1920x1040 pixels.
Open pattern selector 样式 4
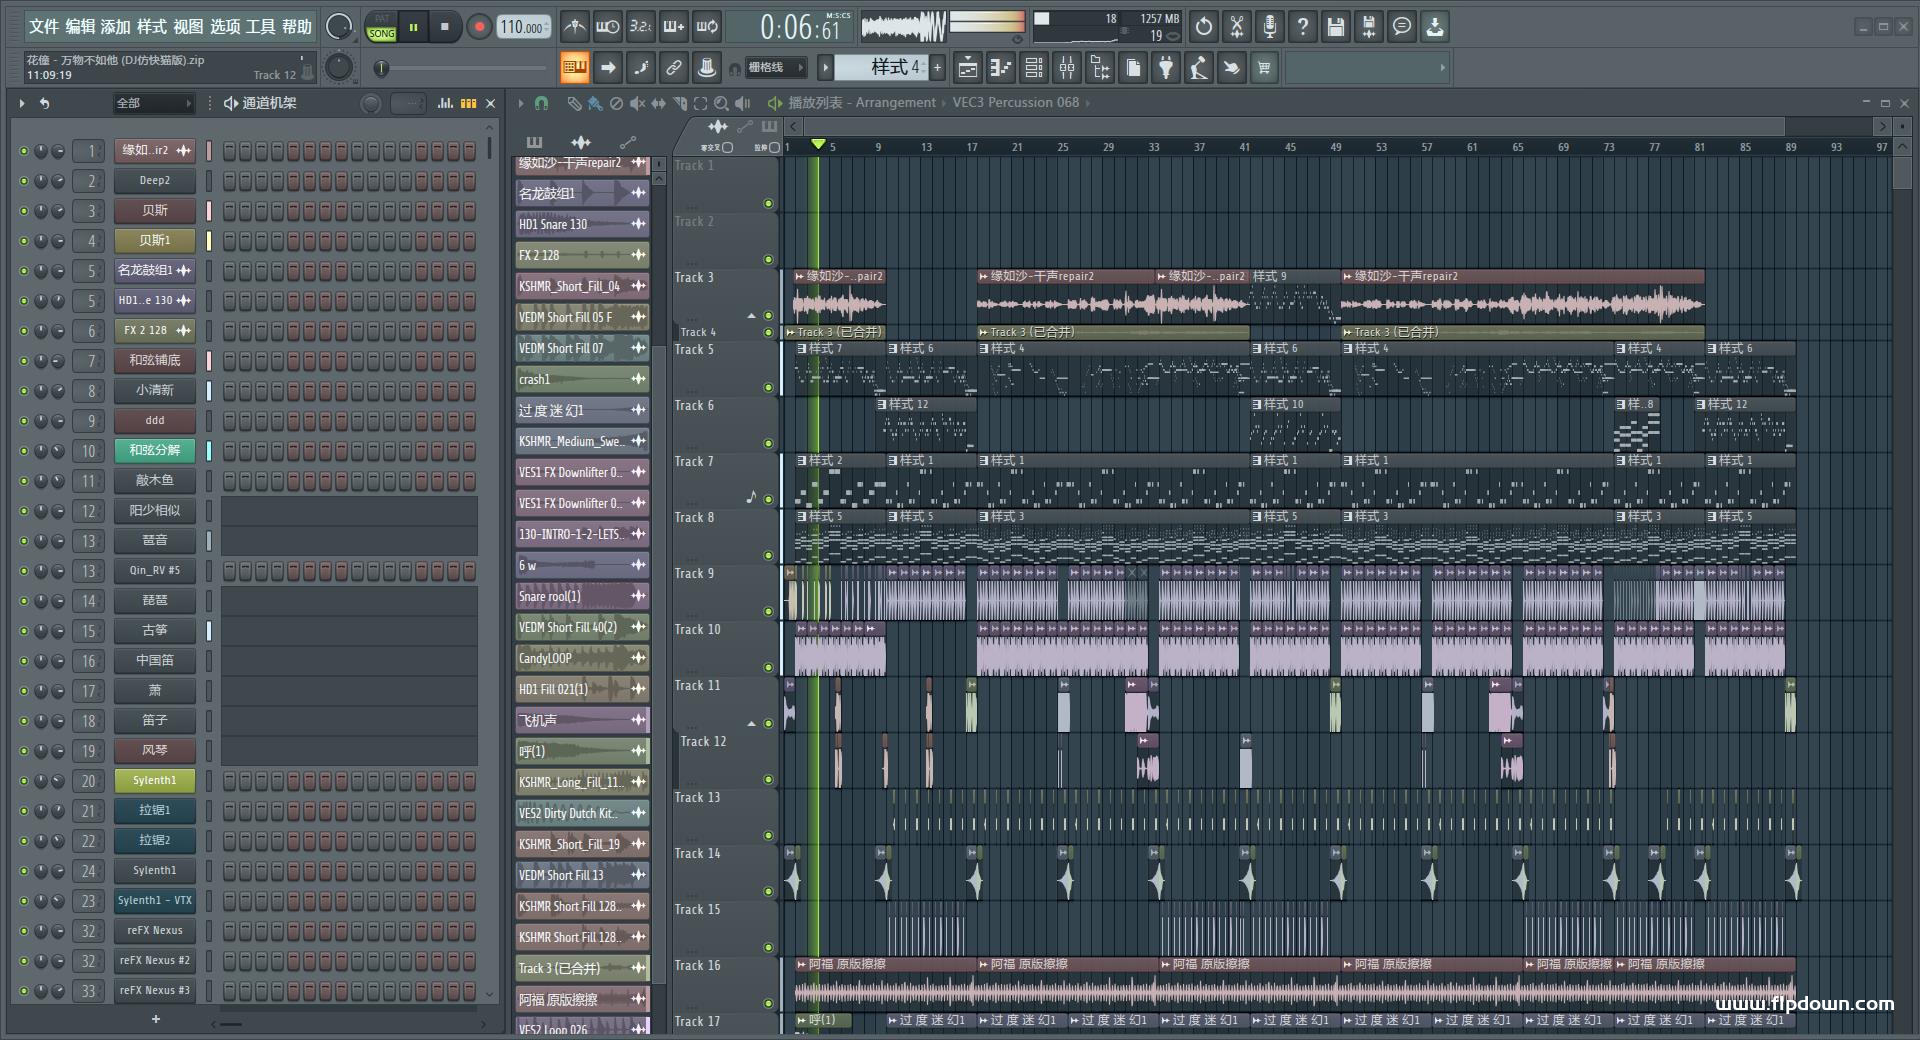880,67
